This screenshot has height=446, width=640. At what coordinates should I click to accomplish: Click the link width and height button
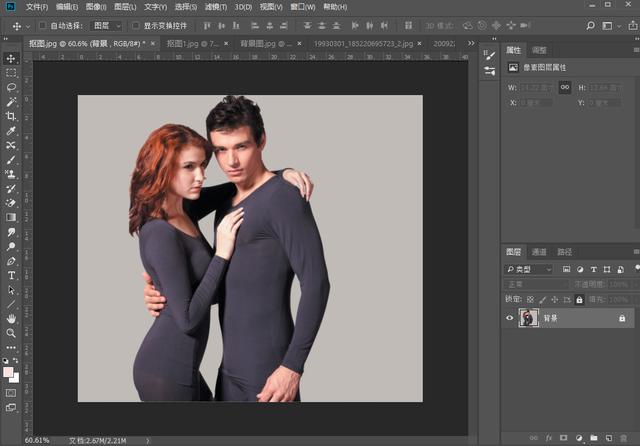565,87
